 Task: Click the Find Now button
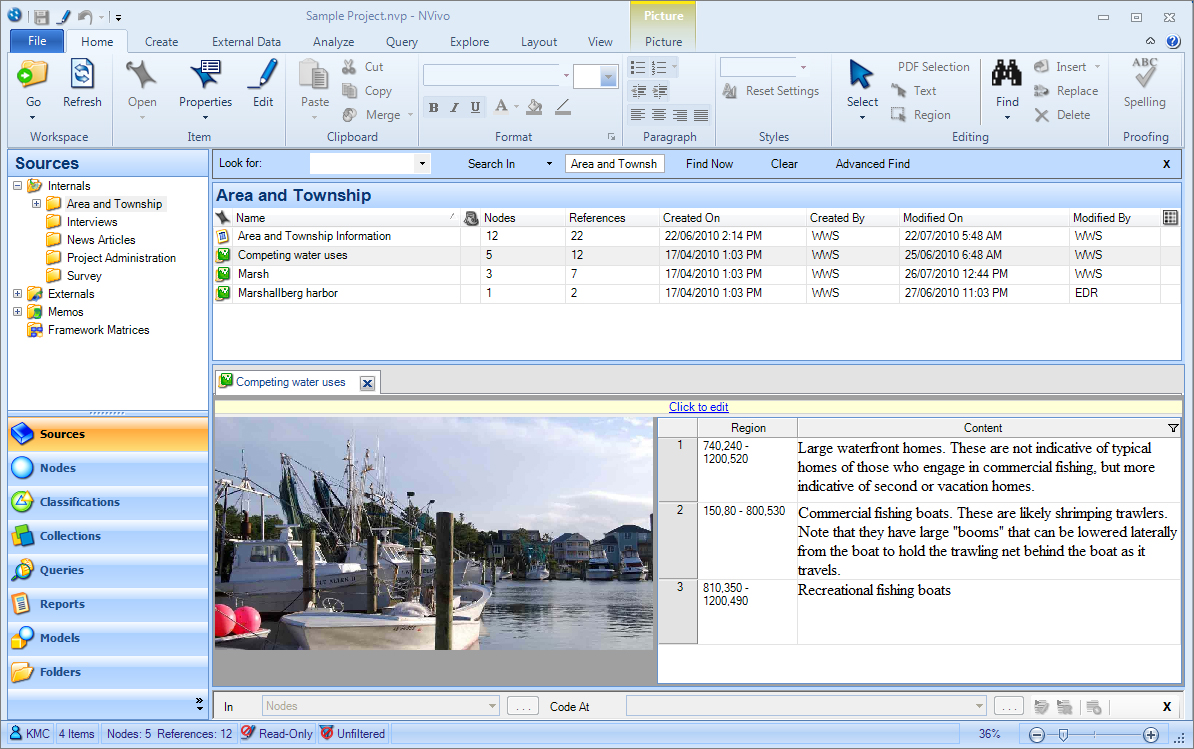pyautogui.click(x=709, y=164)
